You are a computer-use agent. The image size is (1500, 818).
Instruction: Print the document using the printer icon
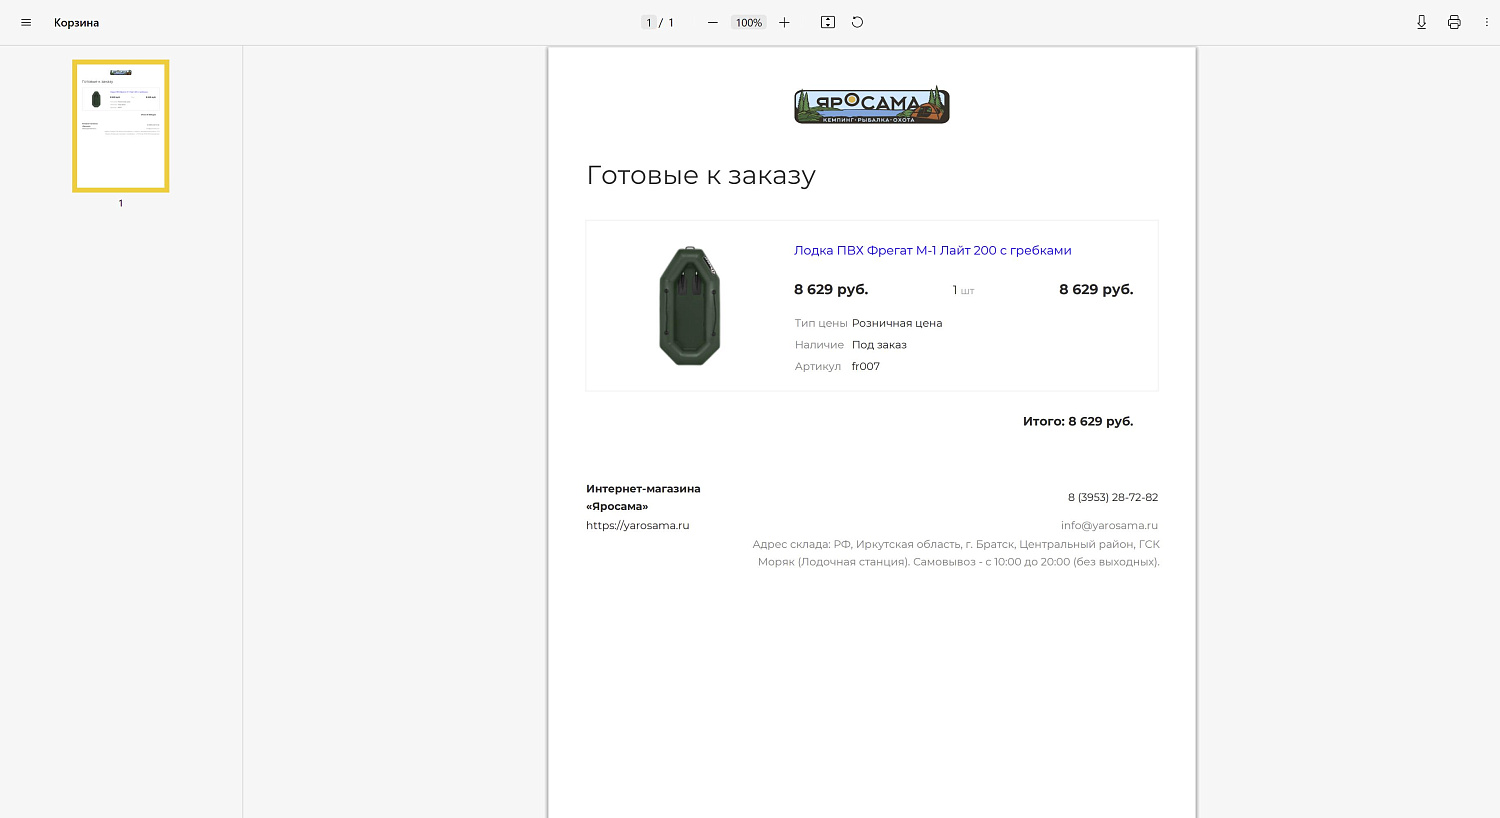pyautogui.click(x=1454, y=22)
